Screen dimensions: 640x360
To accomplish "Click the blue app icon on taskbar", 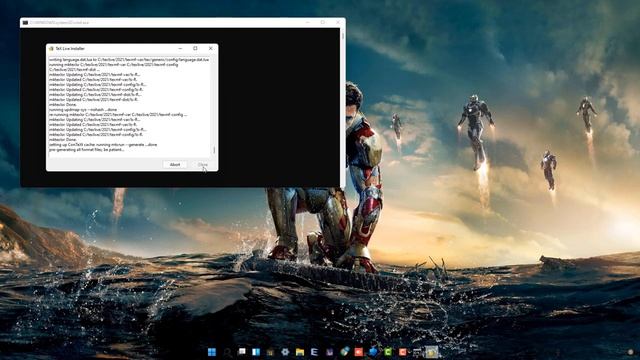I will [373, 352].
